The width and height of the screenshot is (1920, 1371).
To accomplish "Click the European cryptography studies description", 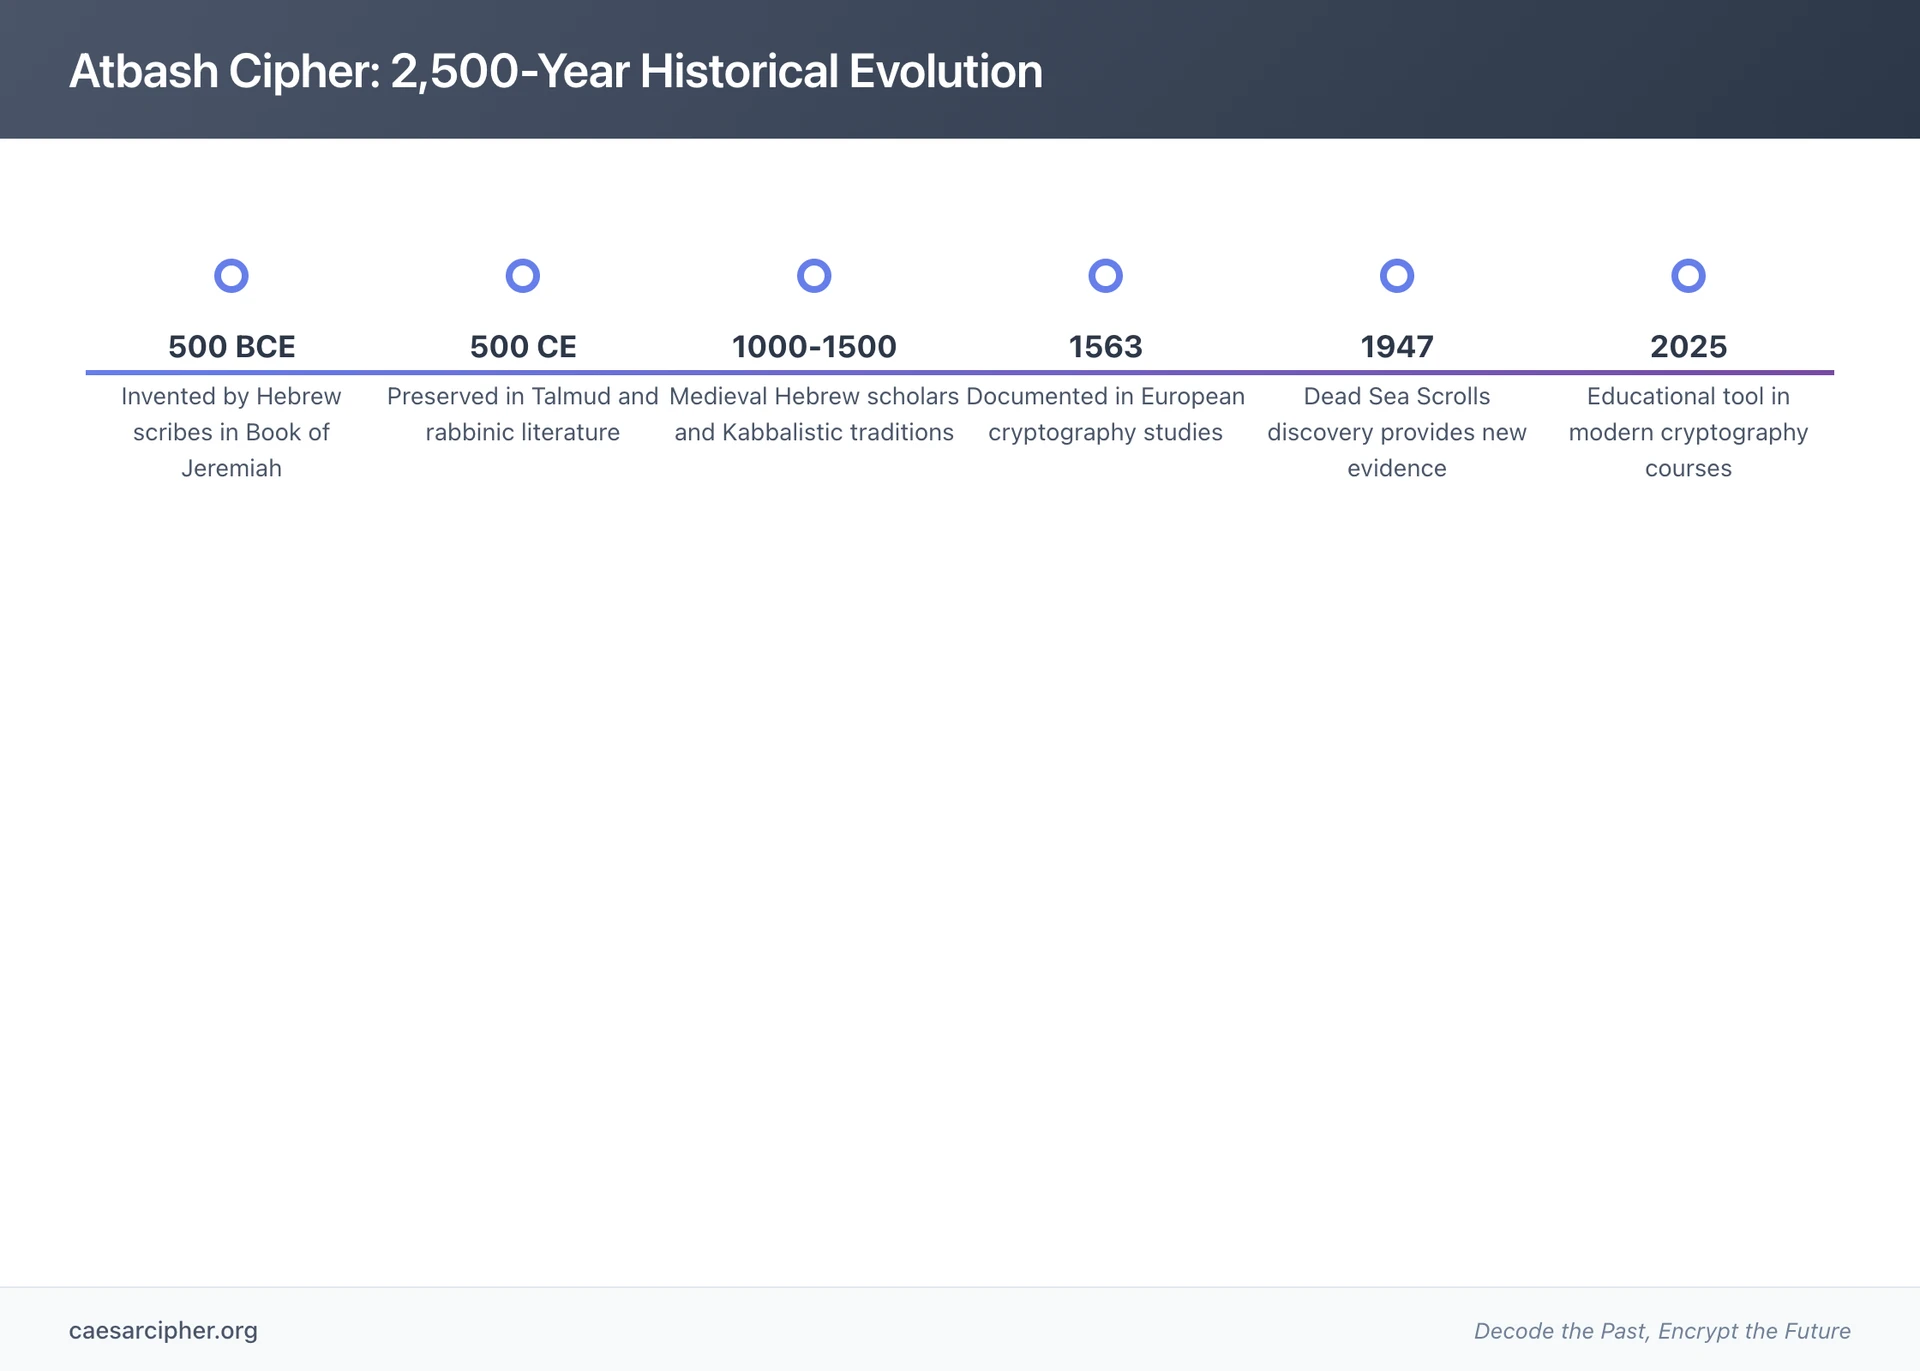I will tap(1105, 414).
